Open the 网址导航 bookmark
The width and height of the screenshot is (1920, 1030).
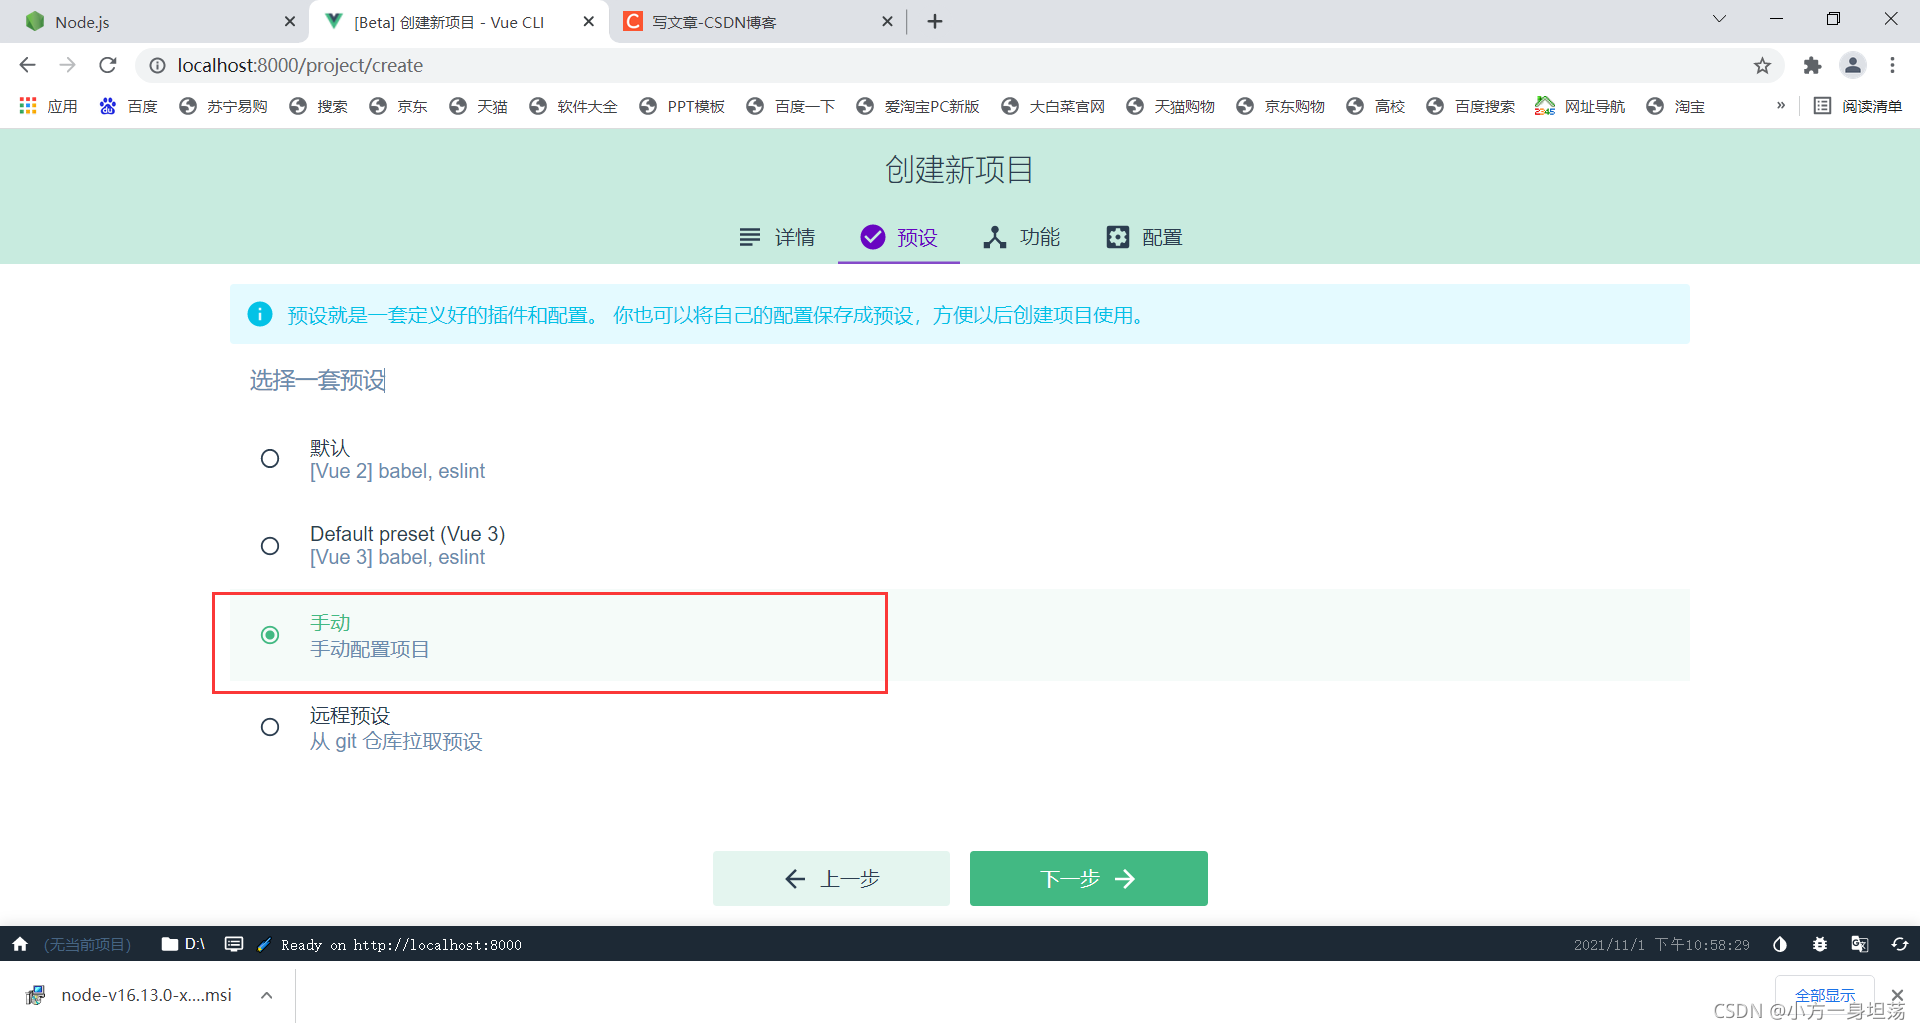pos(1580,106)
